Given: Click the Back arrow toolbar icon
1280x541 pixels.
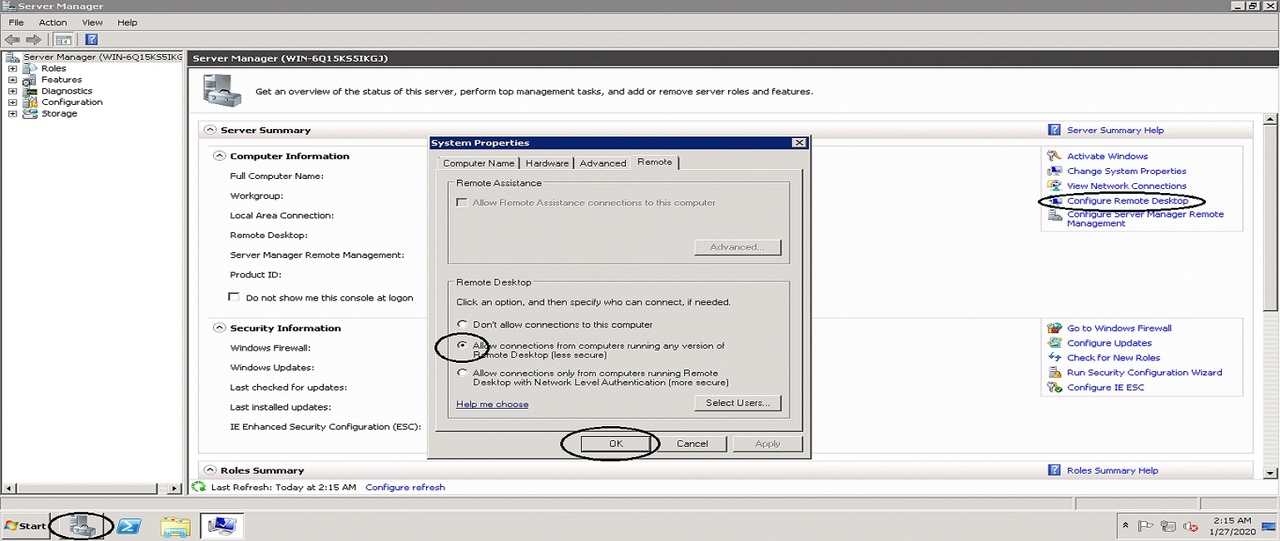Looking at the screenshot, I should click(13, 39).
